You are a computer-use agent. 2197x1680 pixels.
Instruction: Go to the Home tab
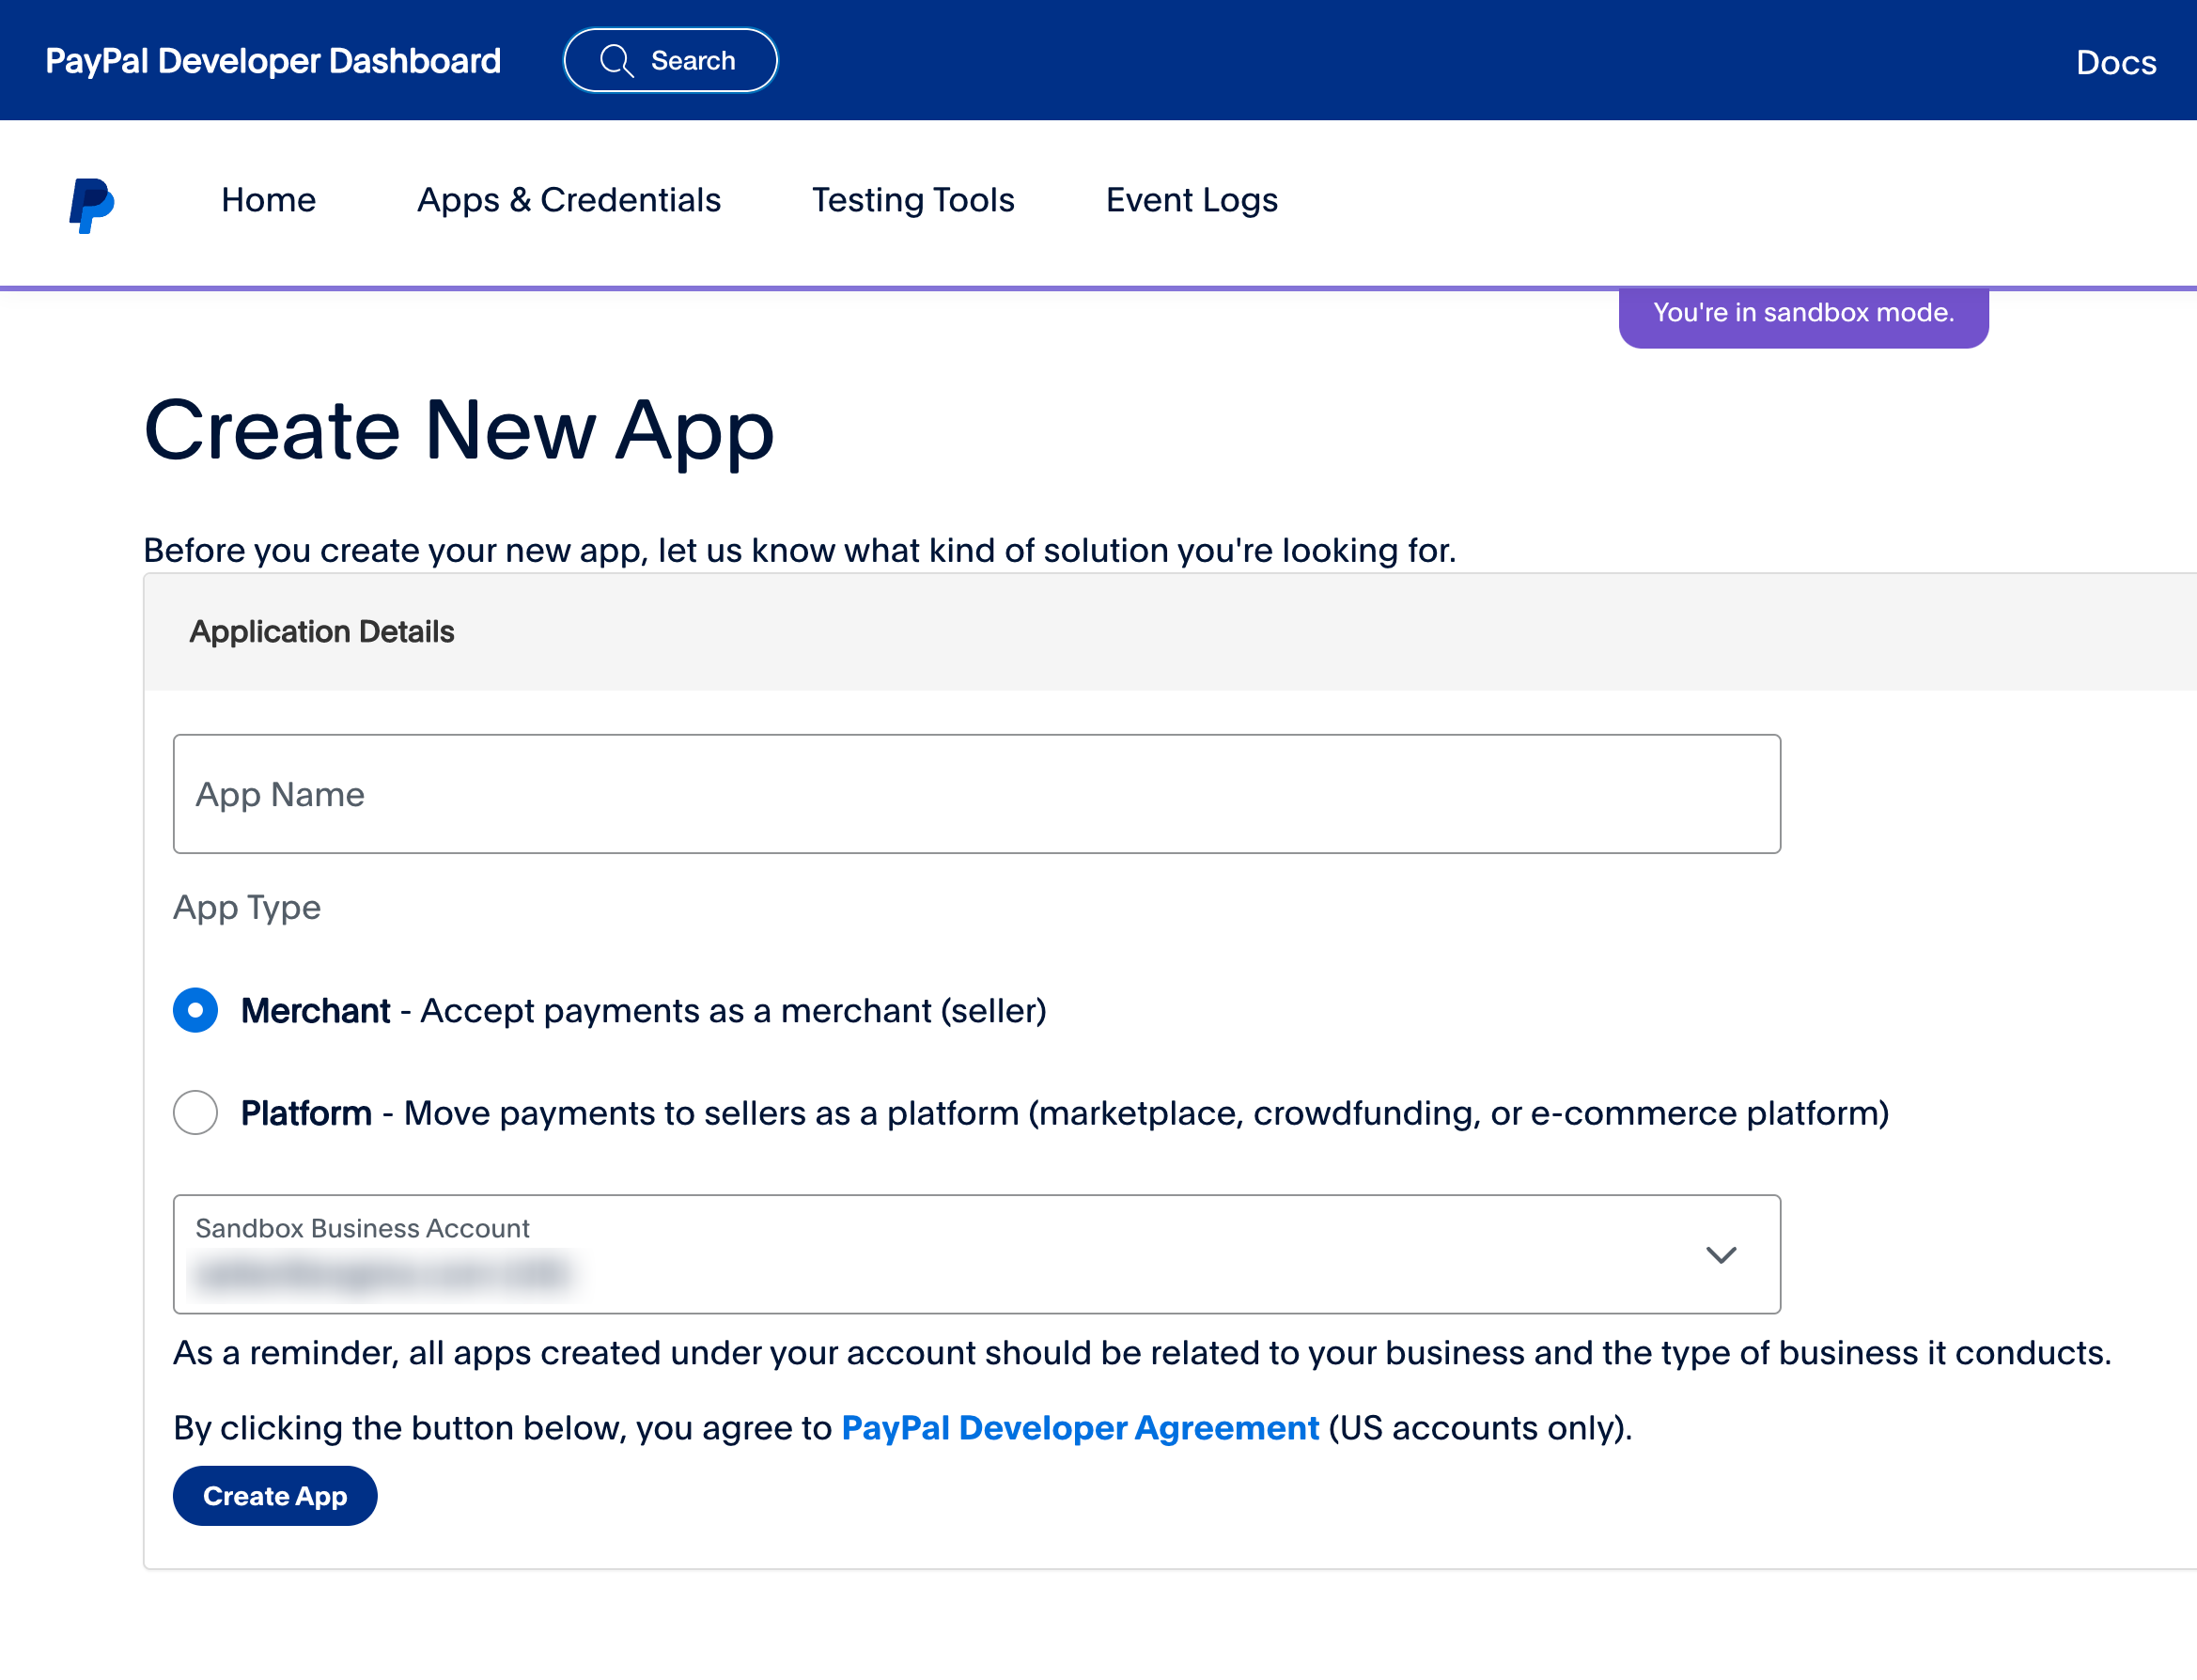click(268, 200)
